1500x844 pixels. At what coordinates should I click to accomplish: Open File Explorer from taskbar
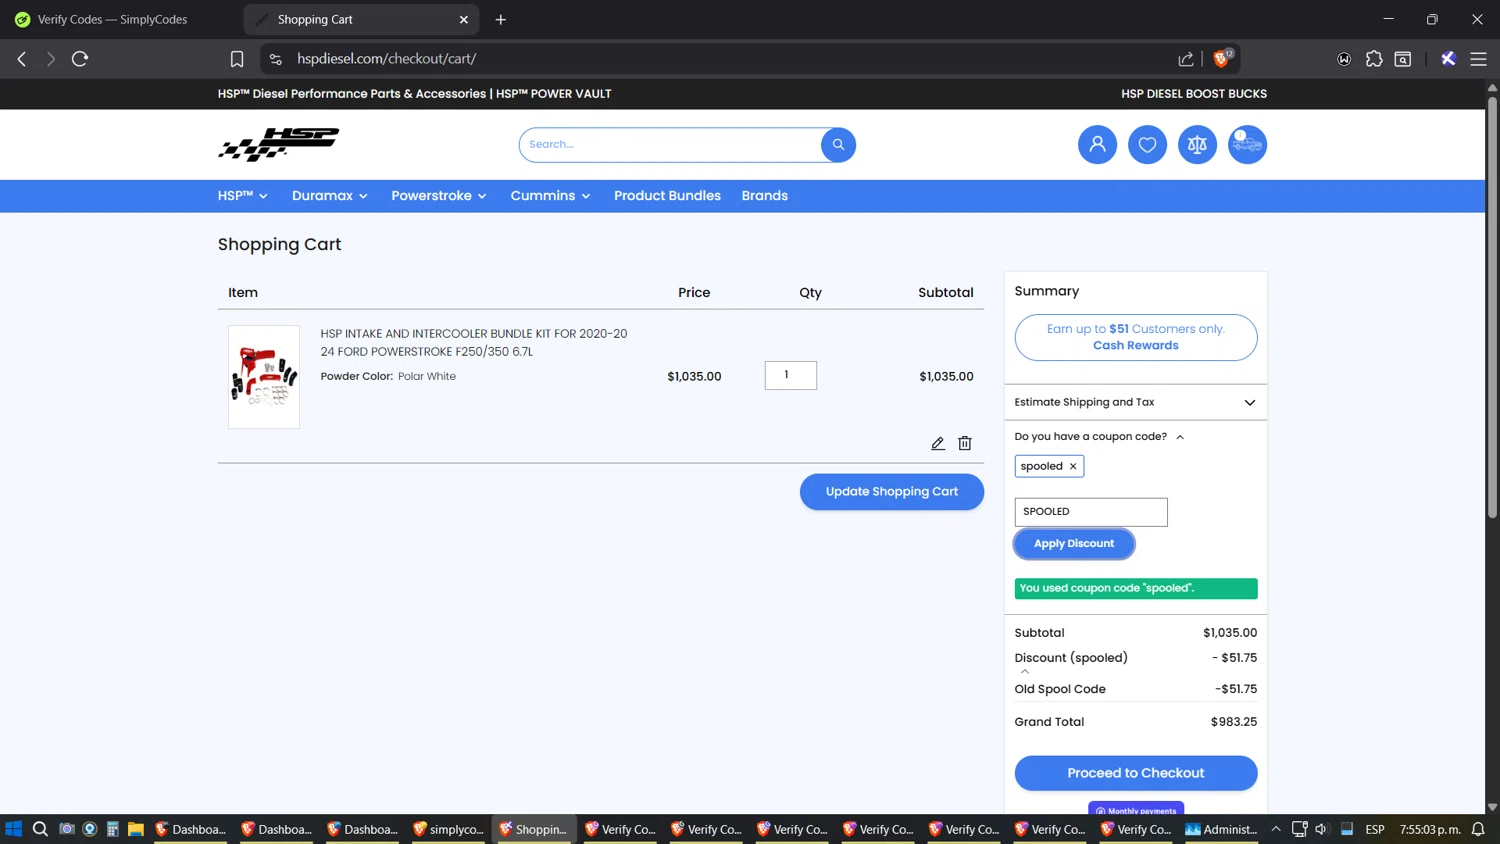(x=136, y=829)
